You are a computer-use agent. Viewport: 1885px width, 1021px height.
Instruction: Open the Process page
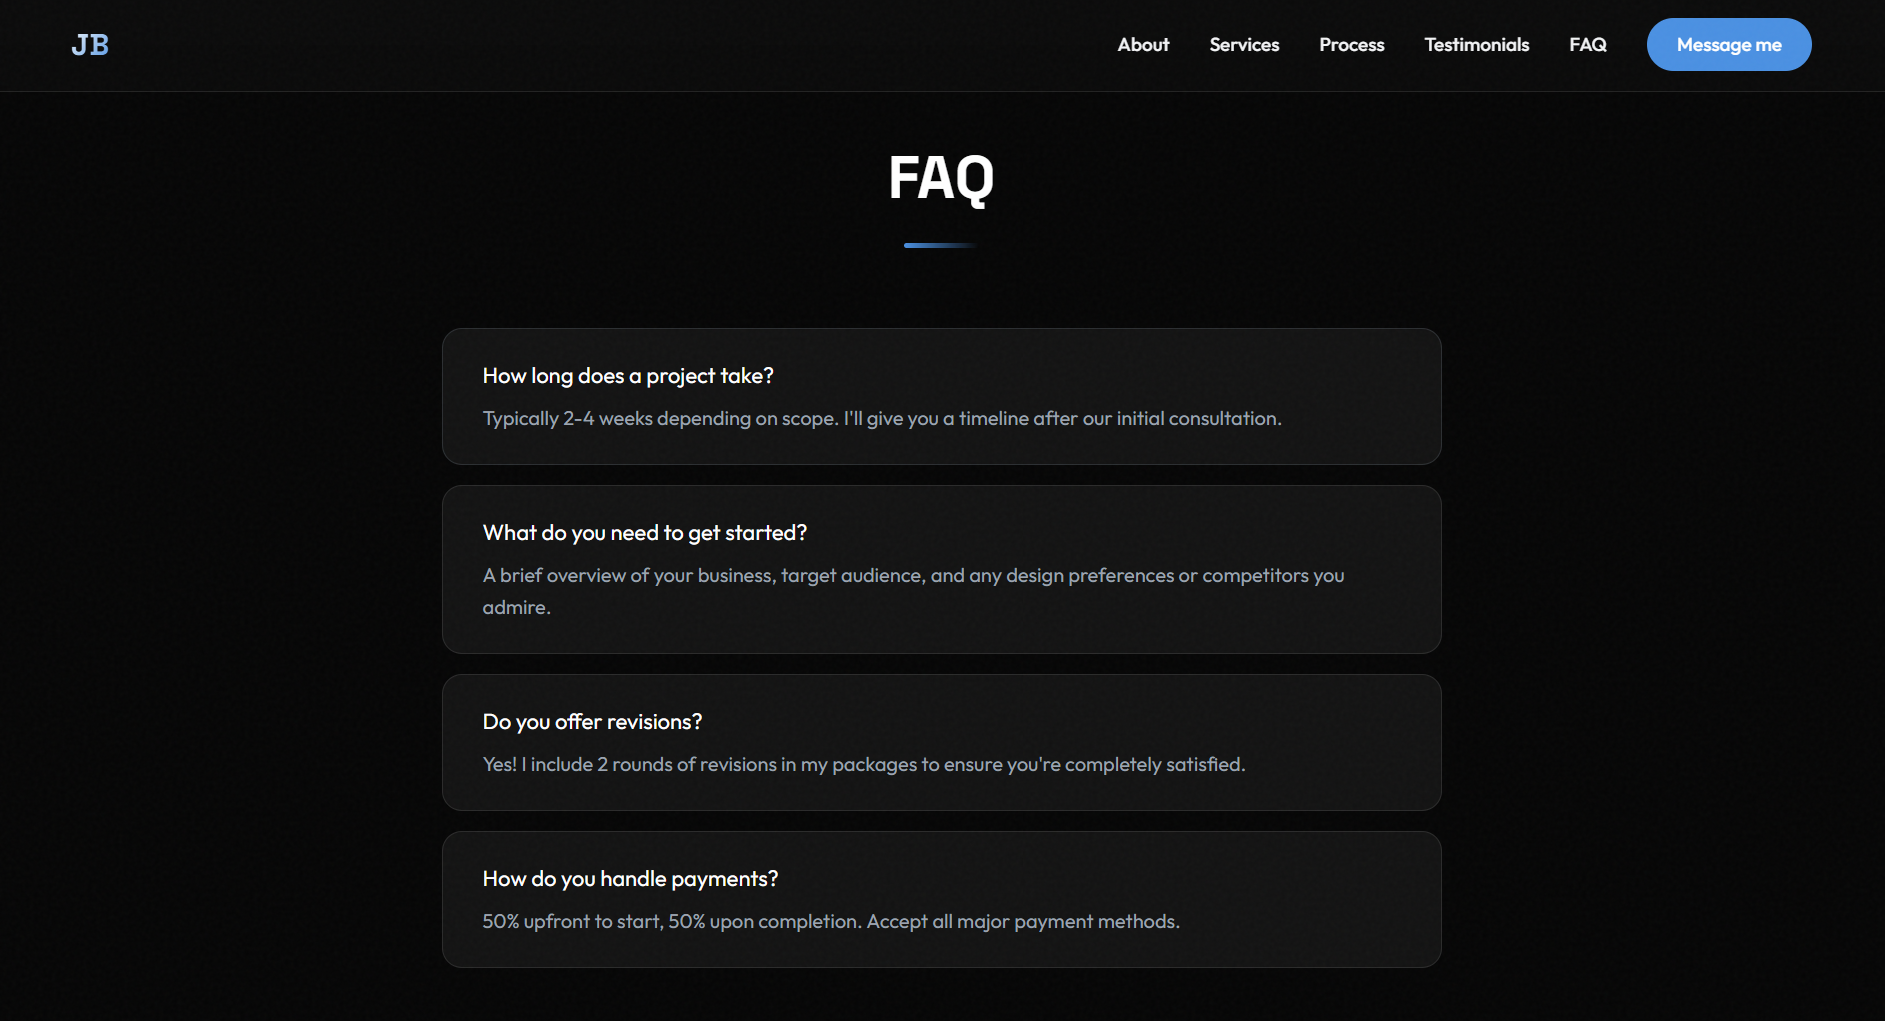[x=1351, y=45]
